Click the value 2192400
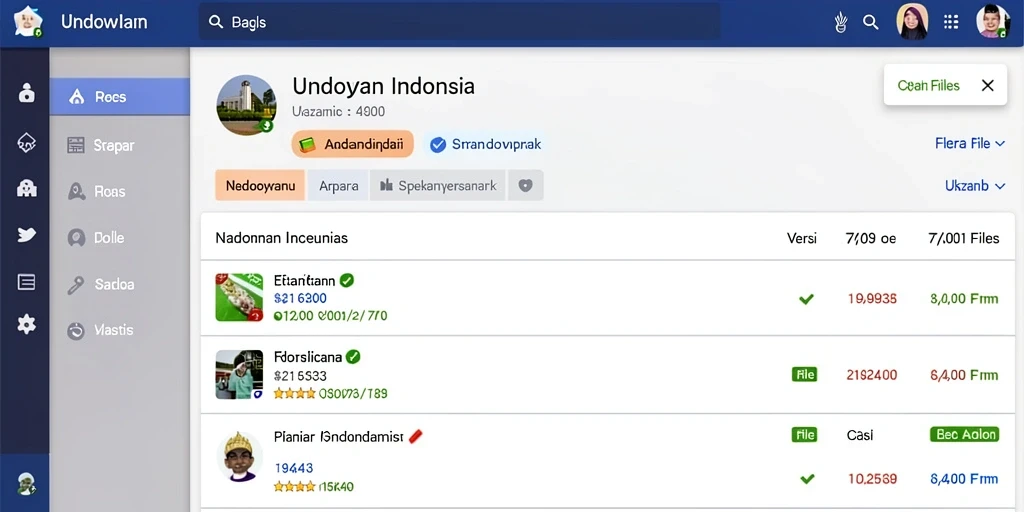Viewport: 1024px width, 512px height. tap(872, 376)
